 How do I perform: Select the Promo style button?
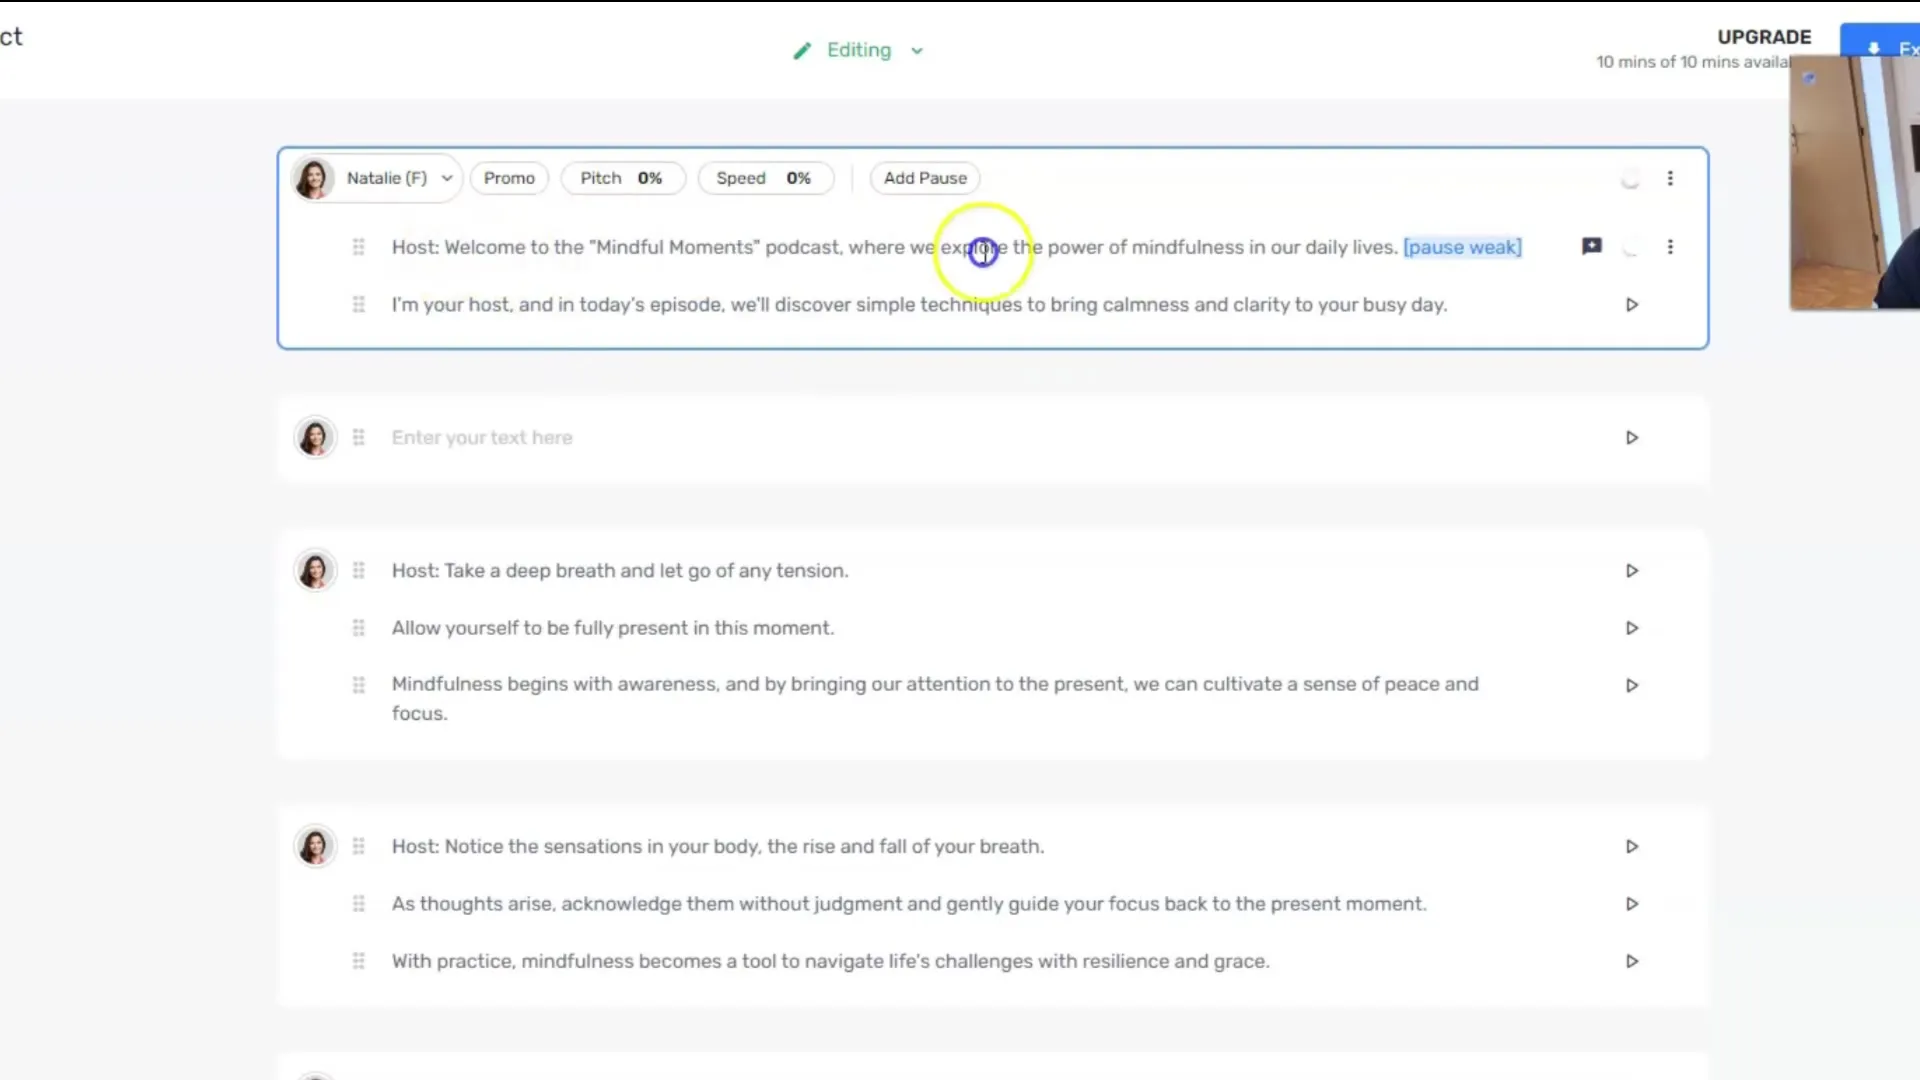point(509,178)
